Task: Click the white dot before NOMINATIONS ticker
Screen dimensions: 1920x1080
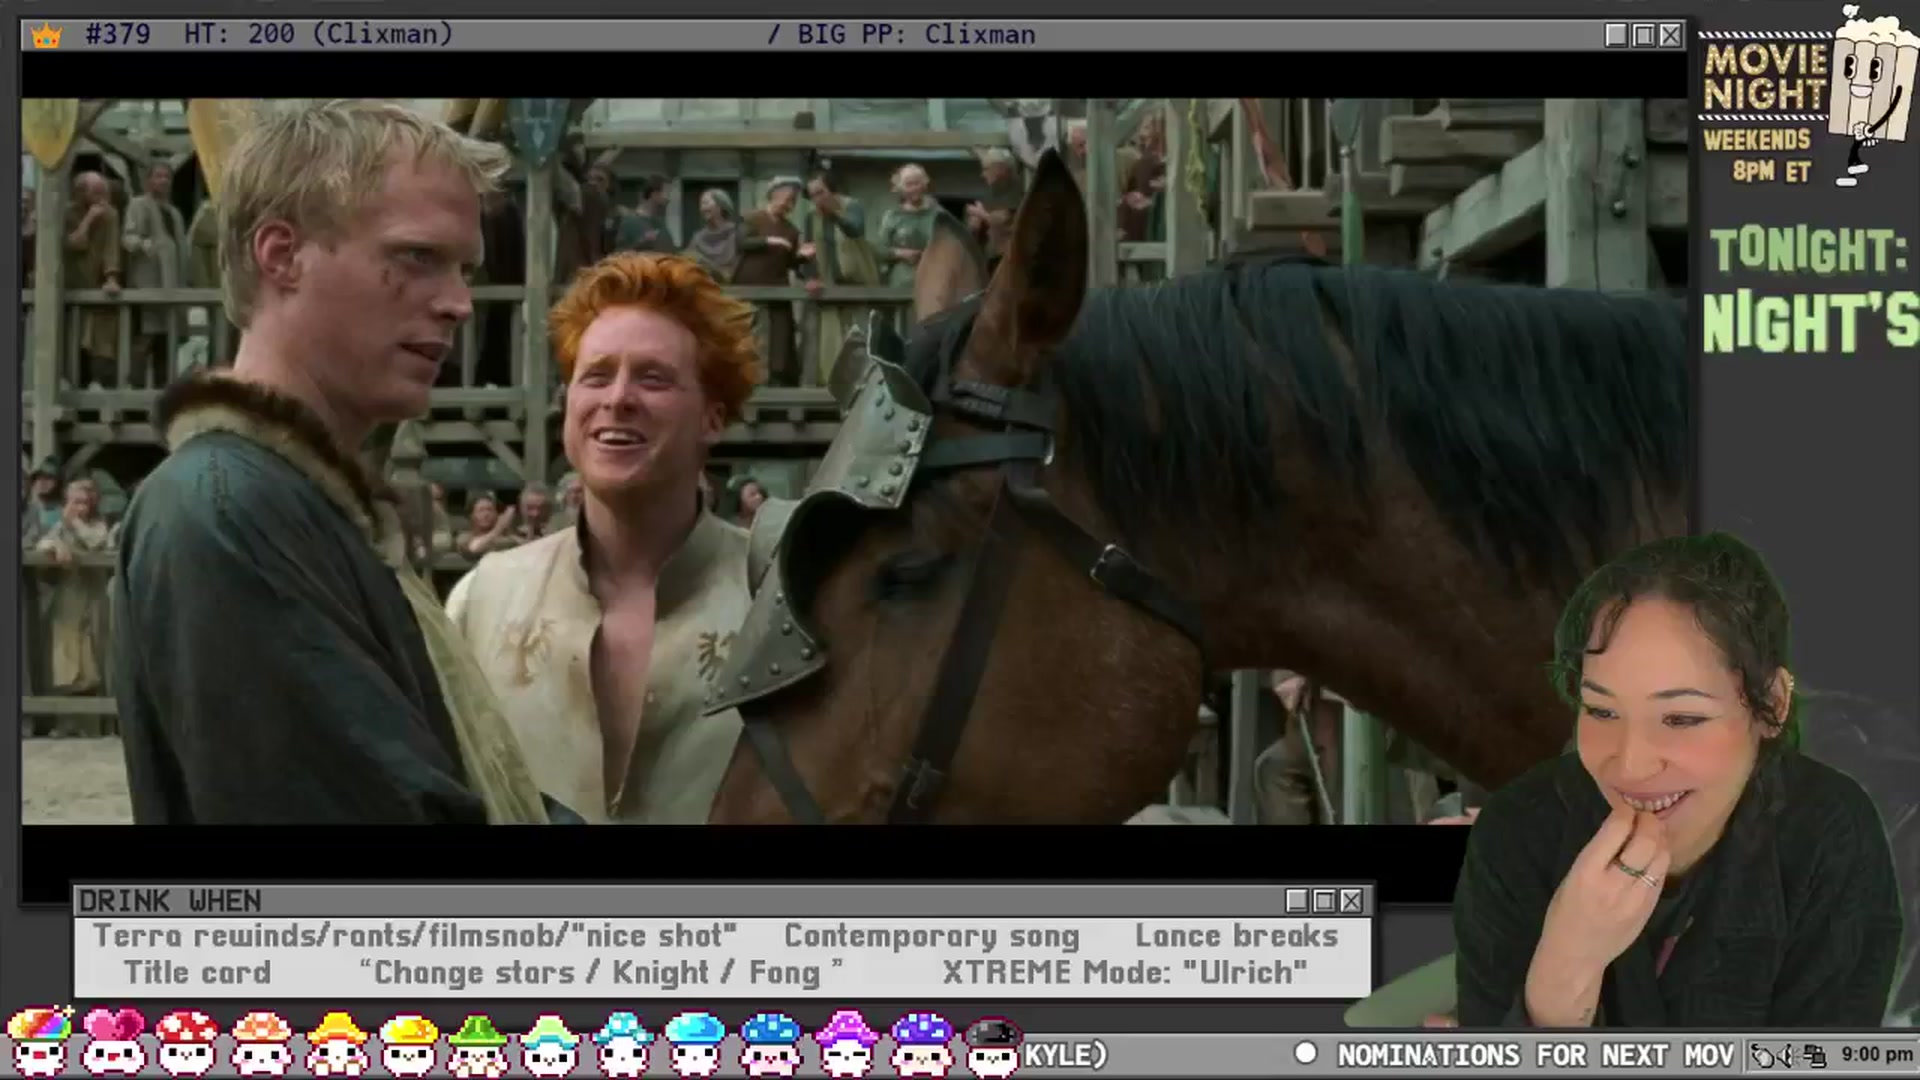Action: pos(1305,1053)
